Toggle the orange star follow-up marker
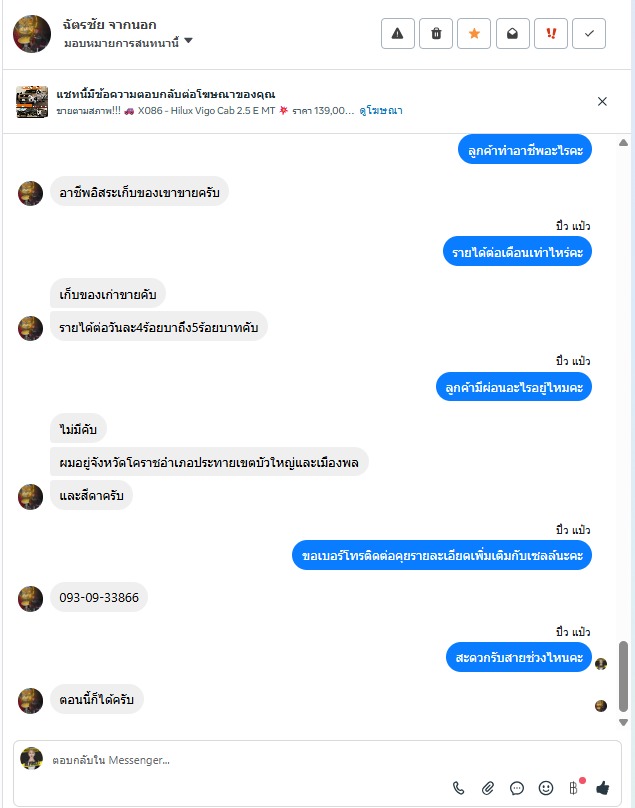Viewport: 635px width, 808px height. (x=474, y=33)
